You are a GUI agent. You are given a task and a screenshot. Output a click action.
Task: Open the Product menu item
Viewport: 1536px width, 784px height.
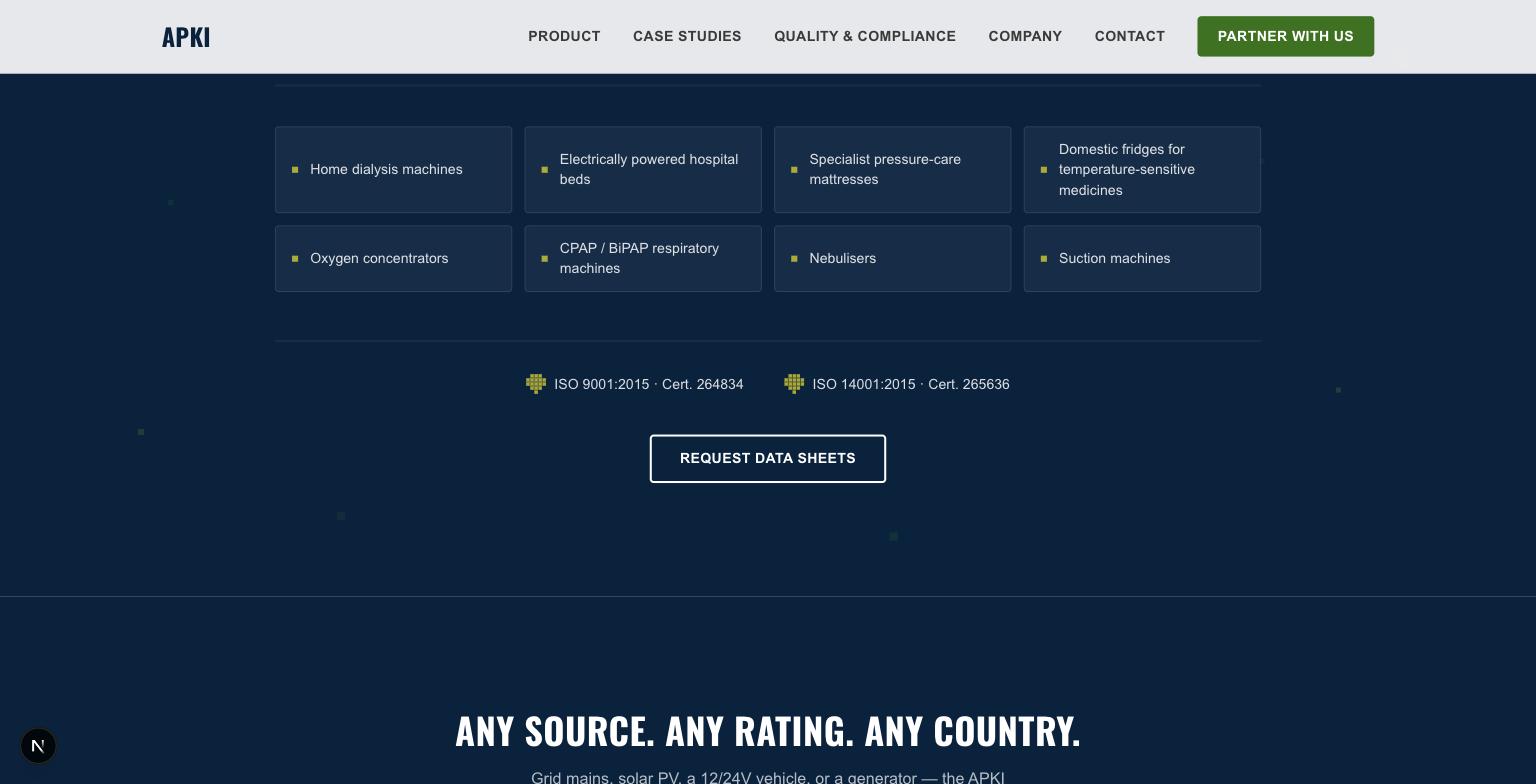tap(564, 36)
